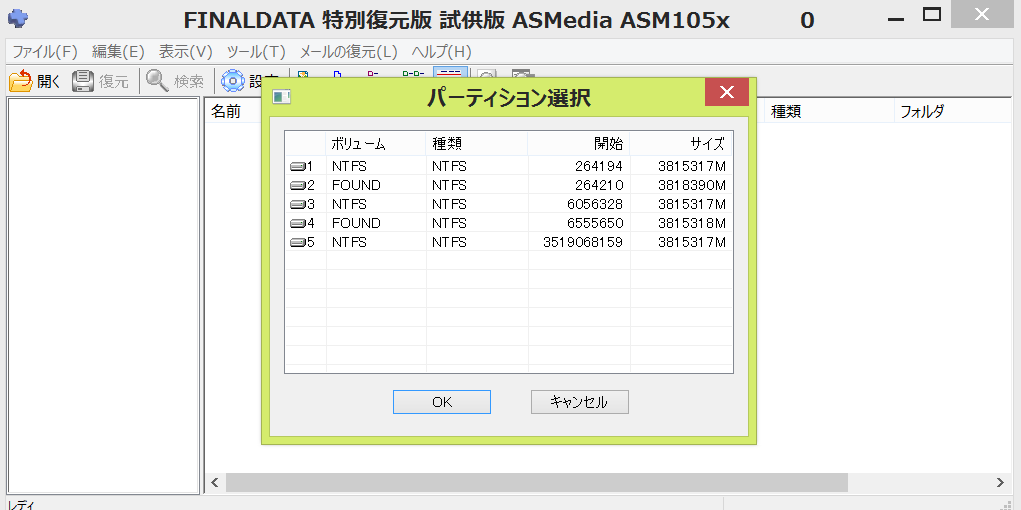Select the drive icon for partition 5
Screen dimensions: 1021x510
point(297,242)
